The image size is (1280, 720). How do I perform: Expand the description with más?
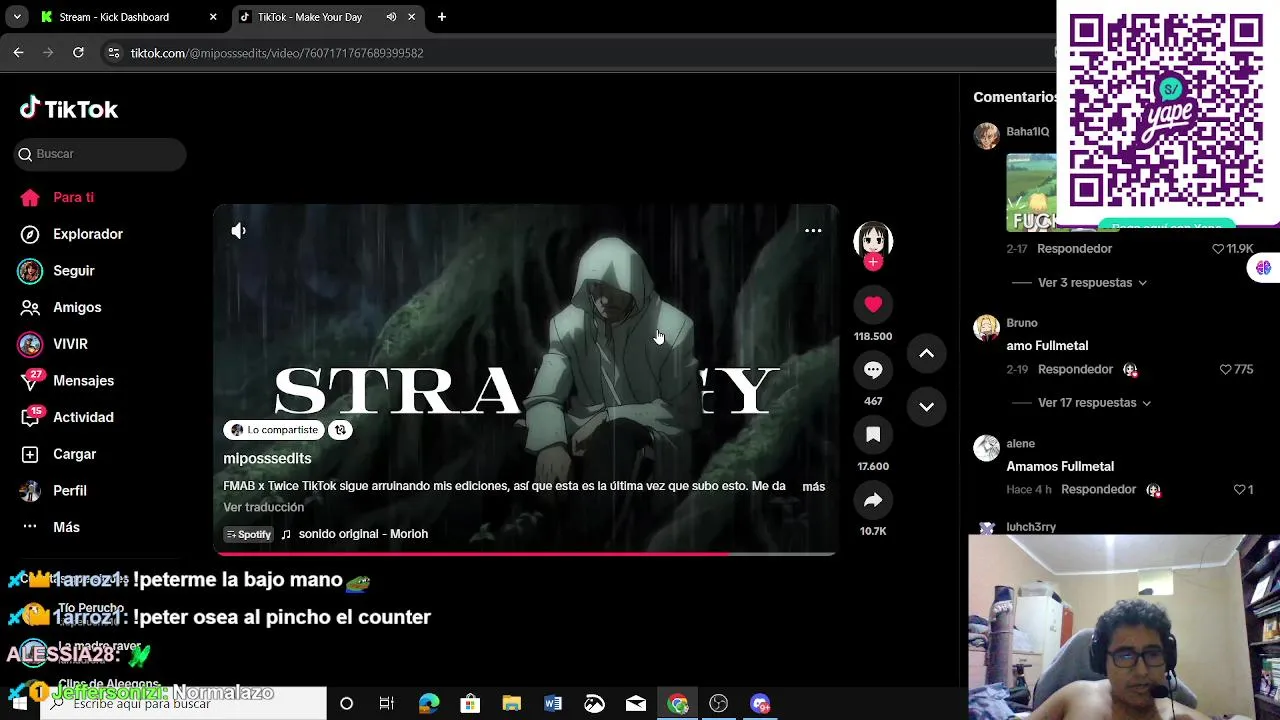(x=813, y=486)
